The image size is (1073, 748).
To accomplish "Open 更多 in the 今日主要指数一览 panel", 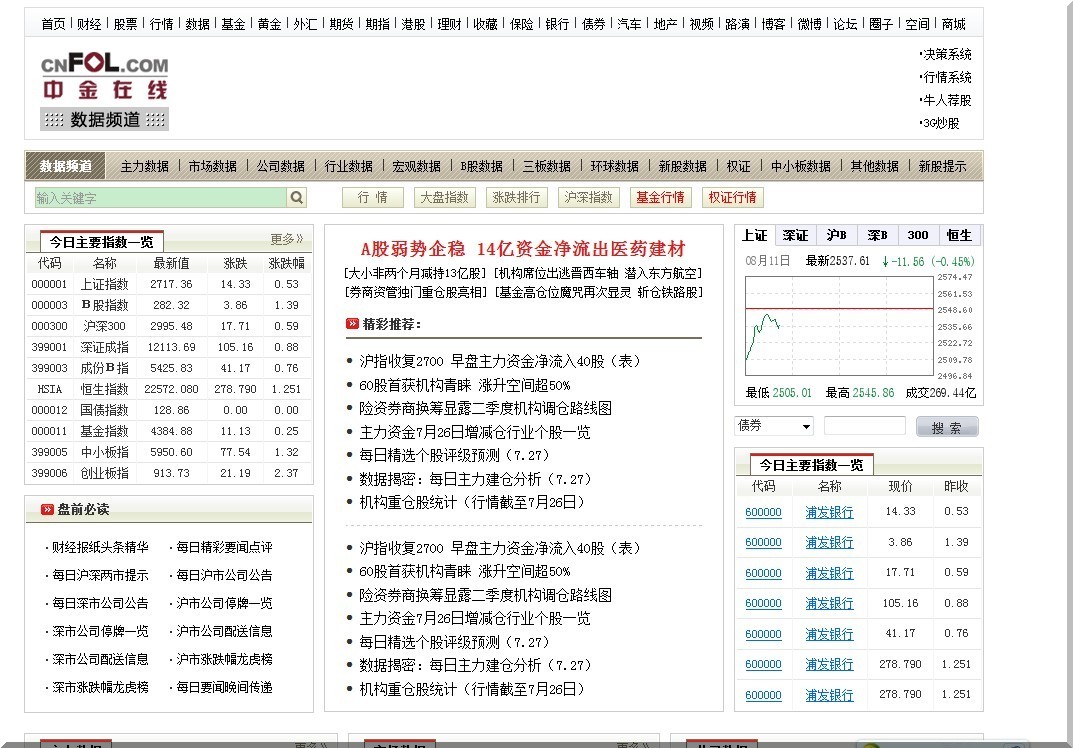I will click(286, 239).
